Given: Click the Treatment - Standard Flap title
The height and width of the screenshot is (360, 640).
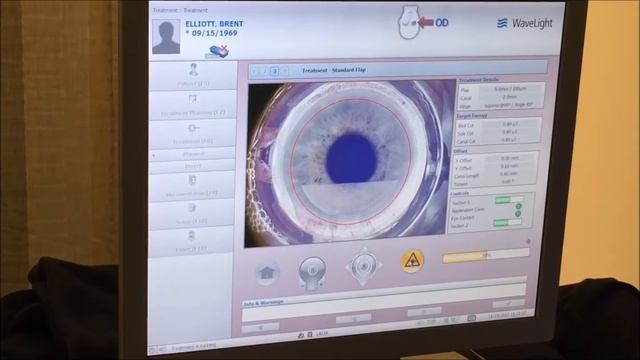Looking at the screenshot, I should [x=334, y=70].
